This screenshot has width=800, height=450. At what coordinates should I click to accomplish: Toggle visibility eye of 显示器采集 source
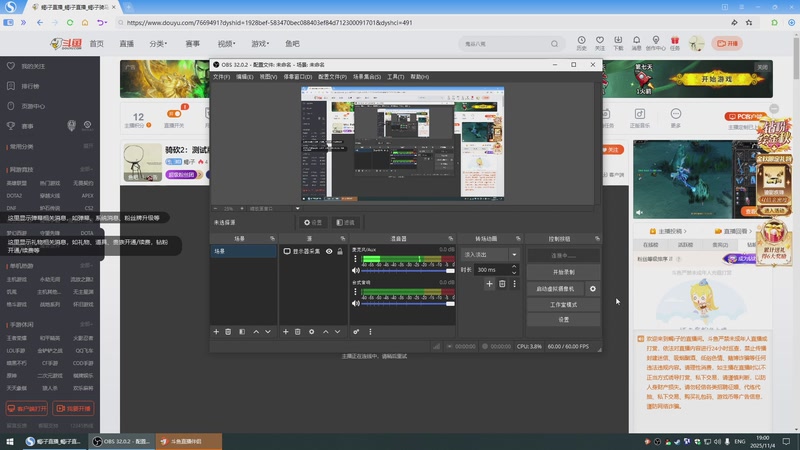[329, 252]
